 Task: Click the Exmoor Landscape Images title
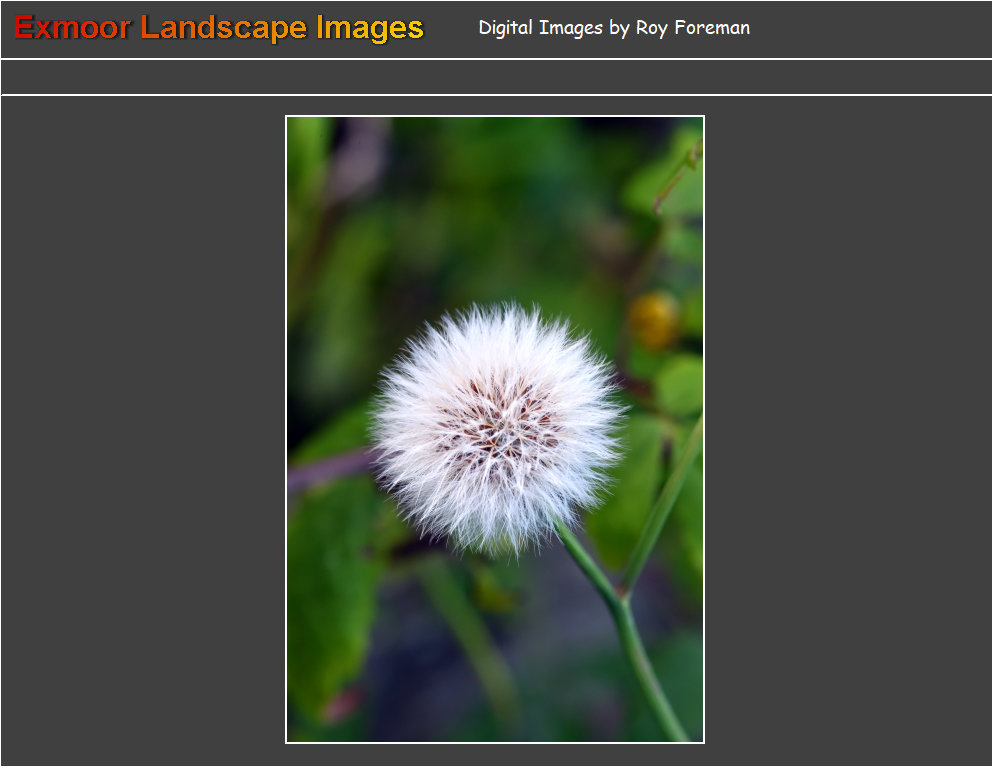click(x=219, y=28)
